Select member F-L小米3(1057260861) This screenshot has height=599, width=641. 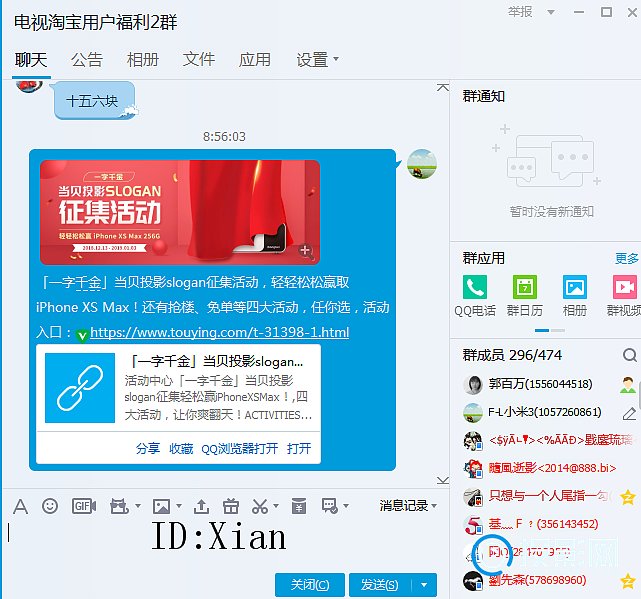[x=545, y=412]
